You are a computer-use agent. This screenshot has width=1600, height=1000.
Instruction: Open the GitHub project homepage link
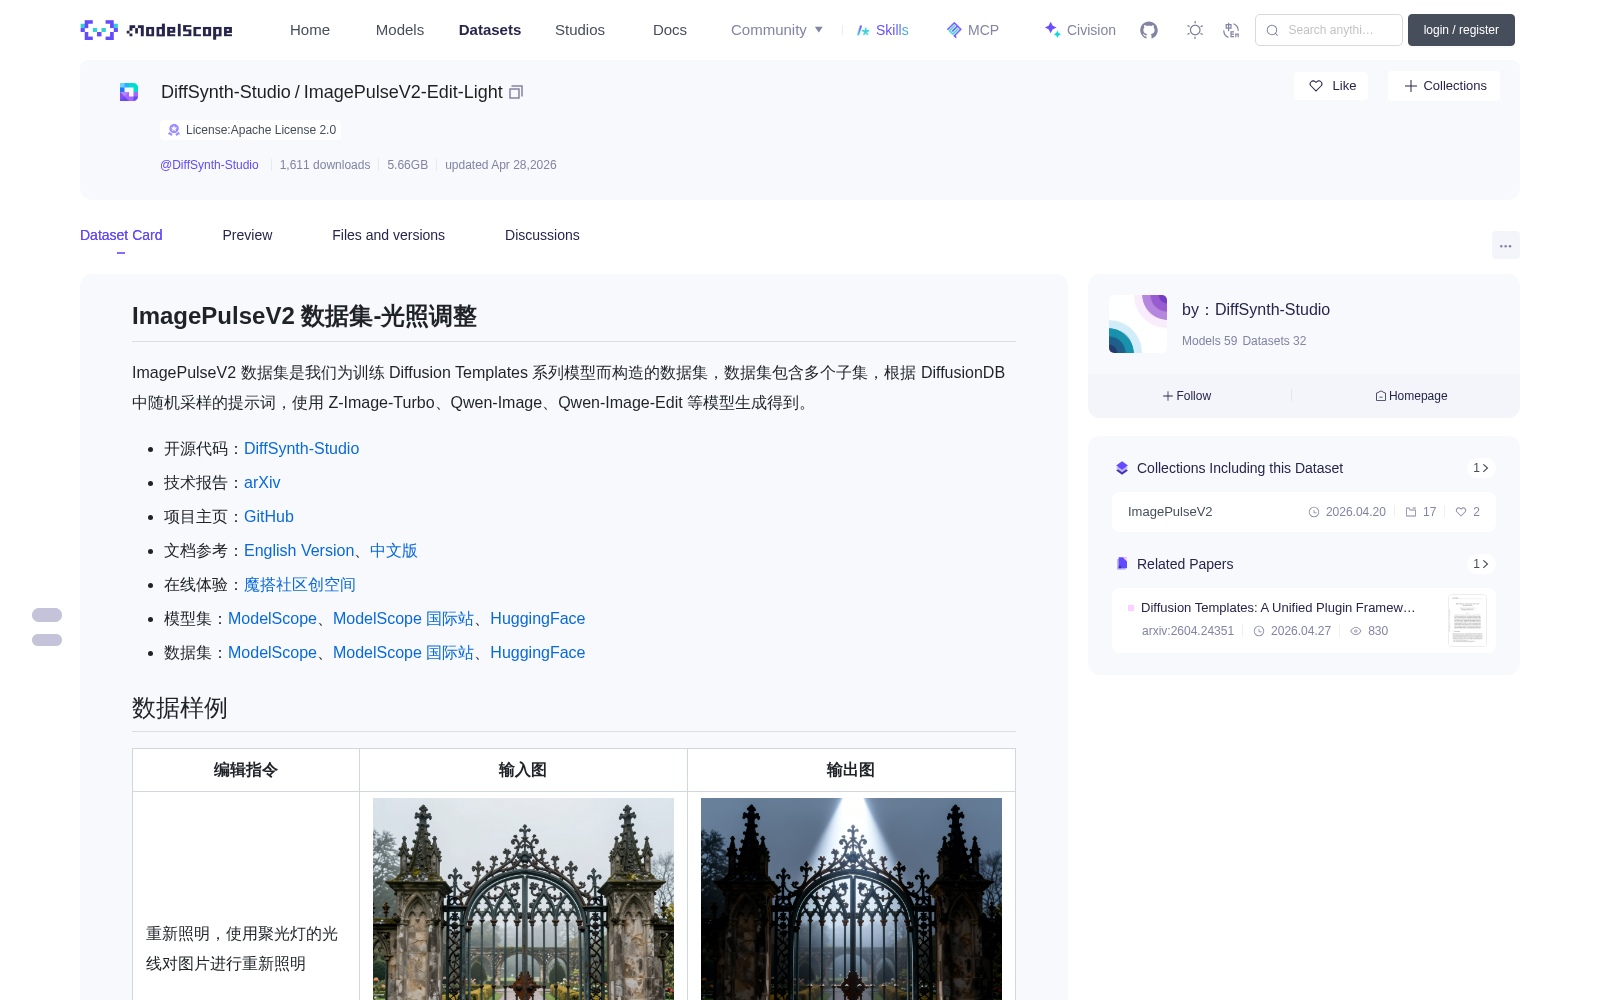pyautogui.click(x=269, y=517)
